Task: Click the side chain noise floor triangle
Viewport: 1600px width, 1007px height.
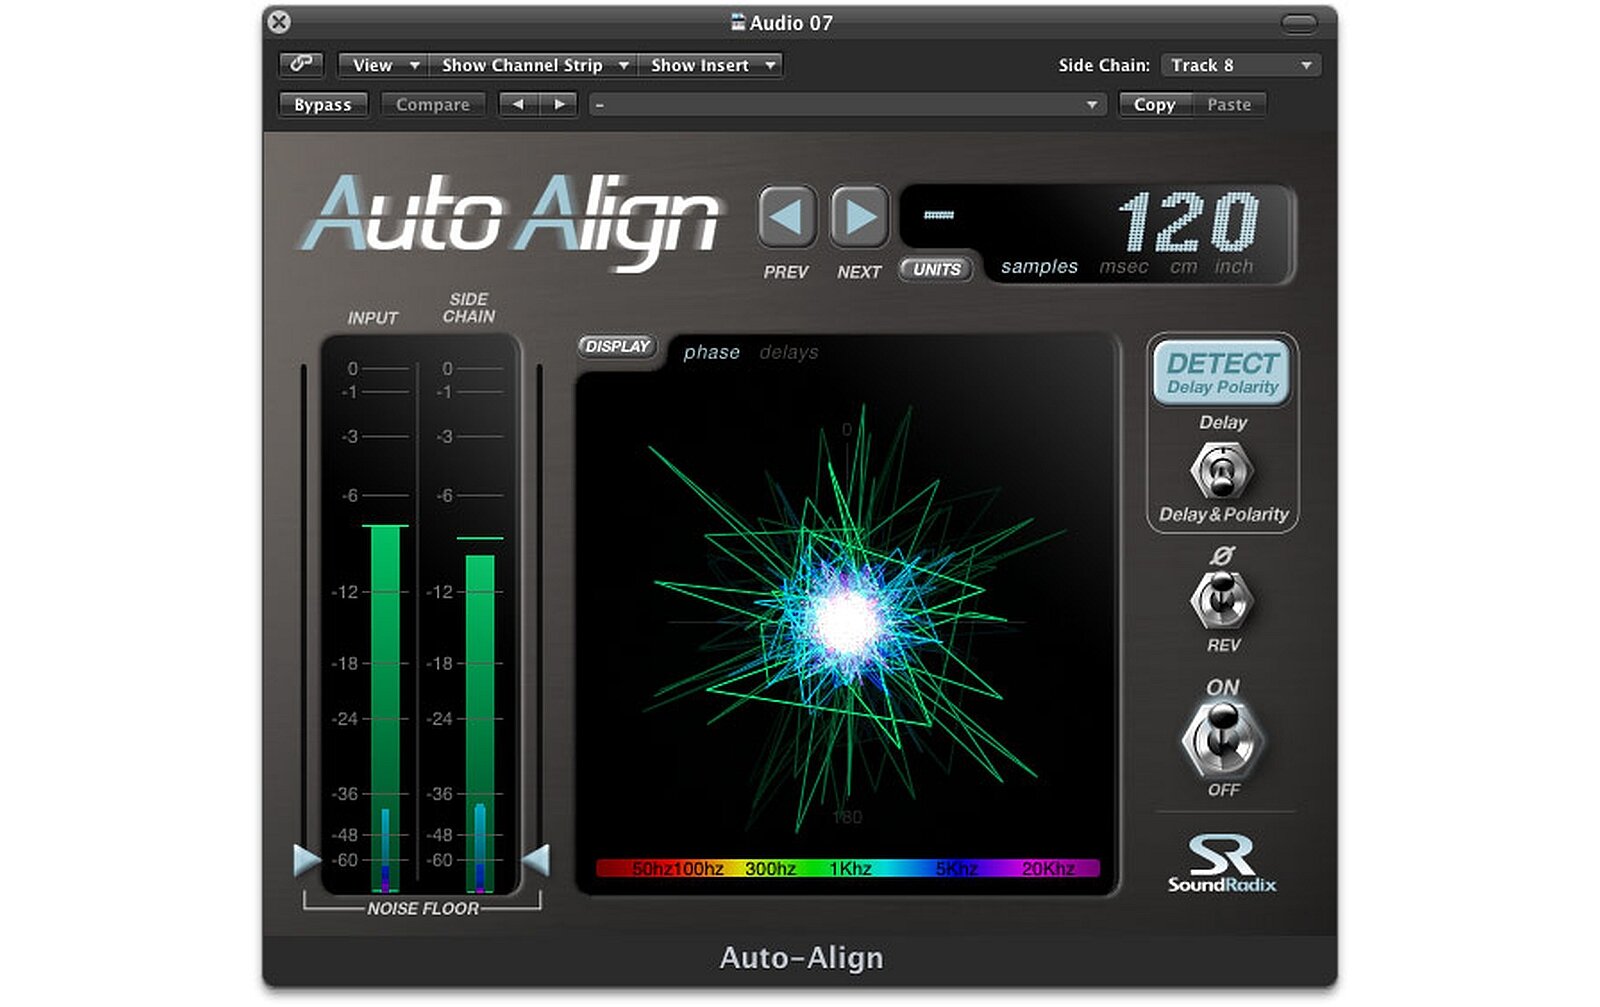Action: coord(536,859)
